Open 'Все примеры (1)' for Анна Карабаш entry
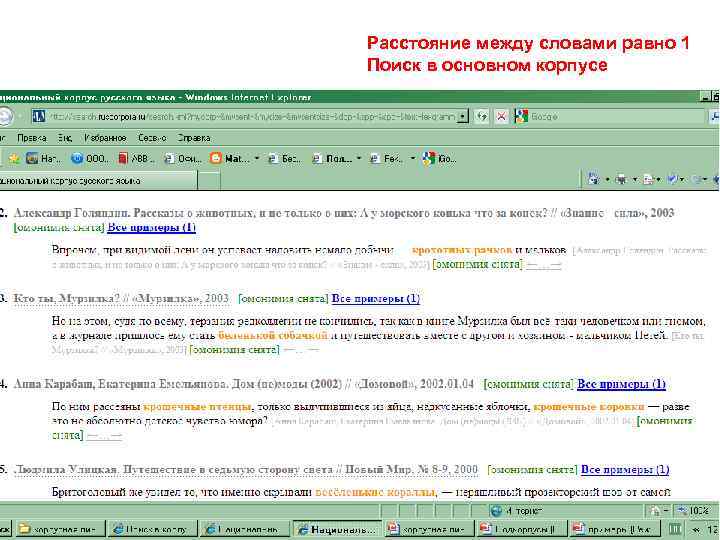 [621, 384]
